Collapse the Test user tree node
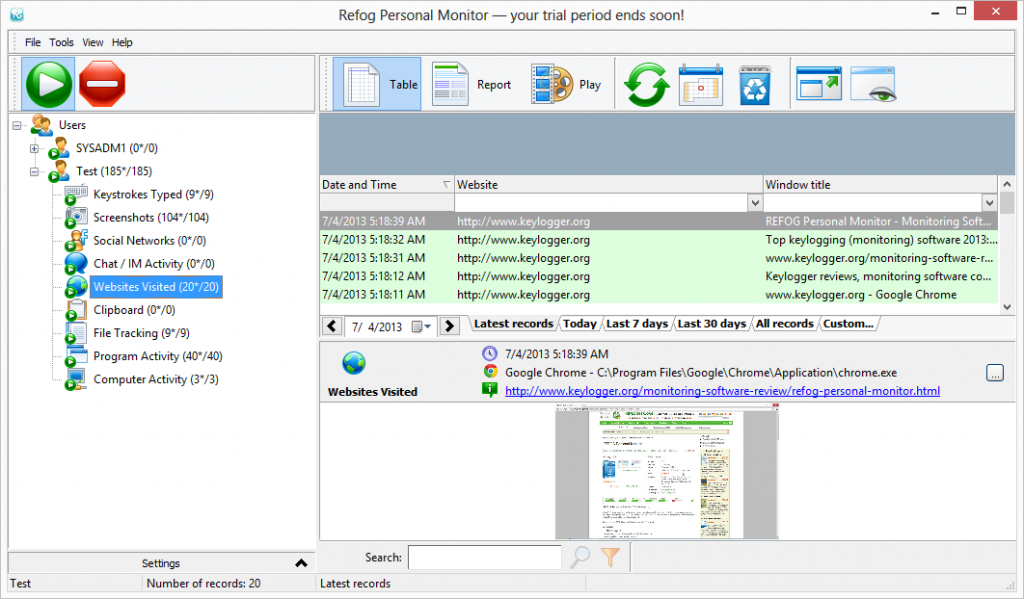The image size is (1024, 599). (x=35, y=172)
